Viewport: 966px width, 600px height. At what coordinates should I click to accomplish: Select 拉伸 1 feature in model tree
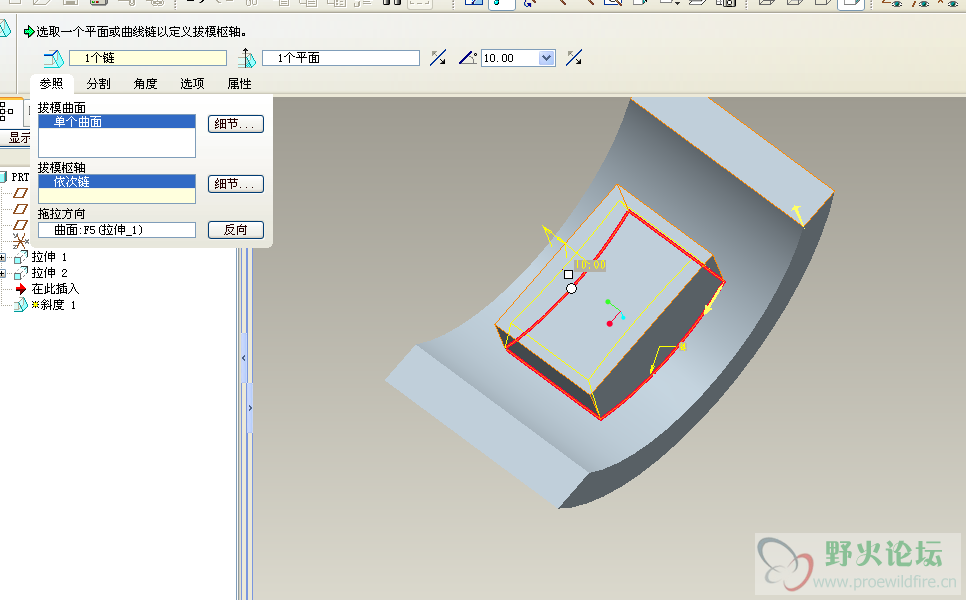pos(49,257)
